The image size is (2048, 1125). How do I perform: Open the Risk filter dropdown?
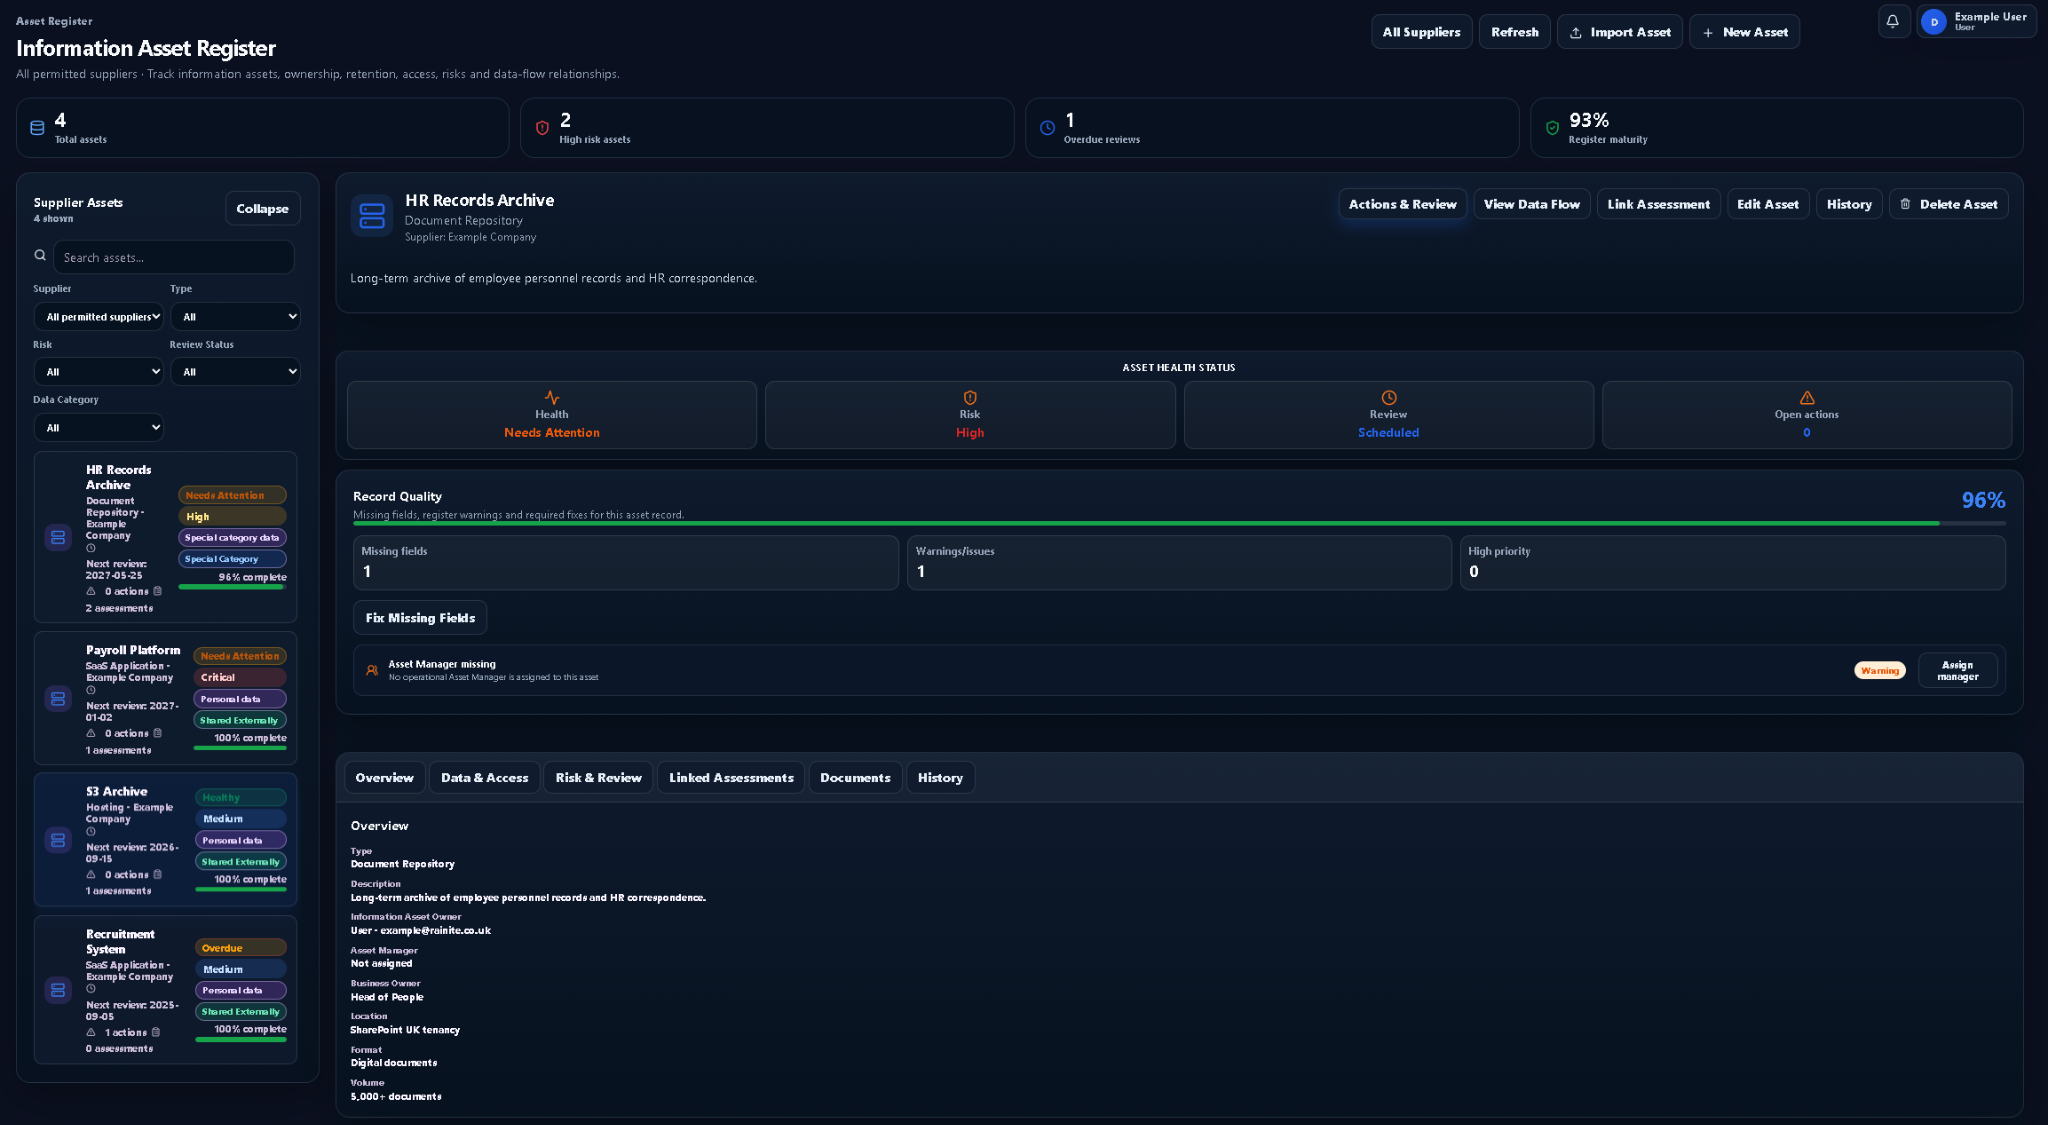[98, 371]
